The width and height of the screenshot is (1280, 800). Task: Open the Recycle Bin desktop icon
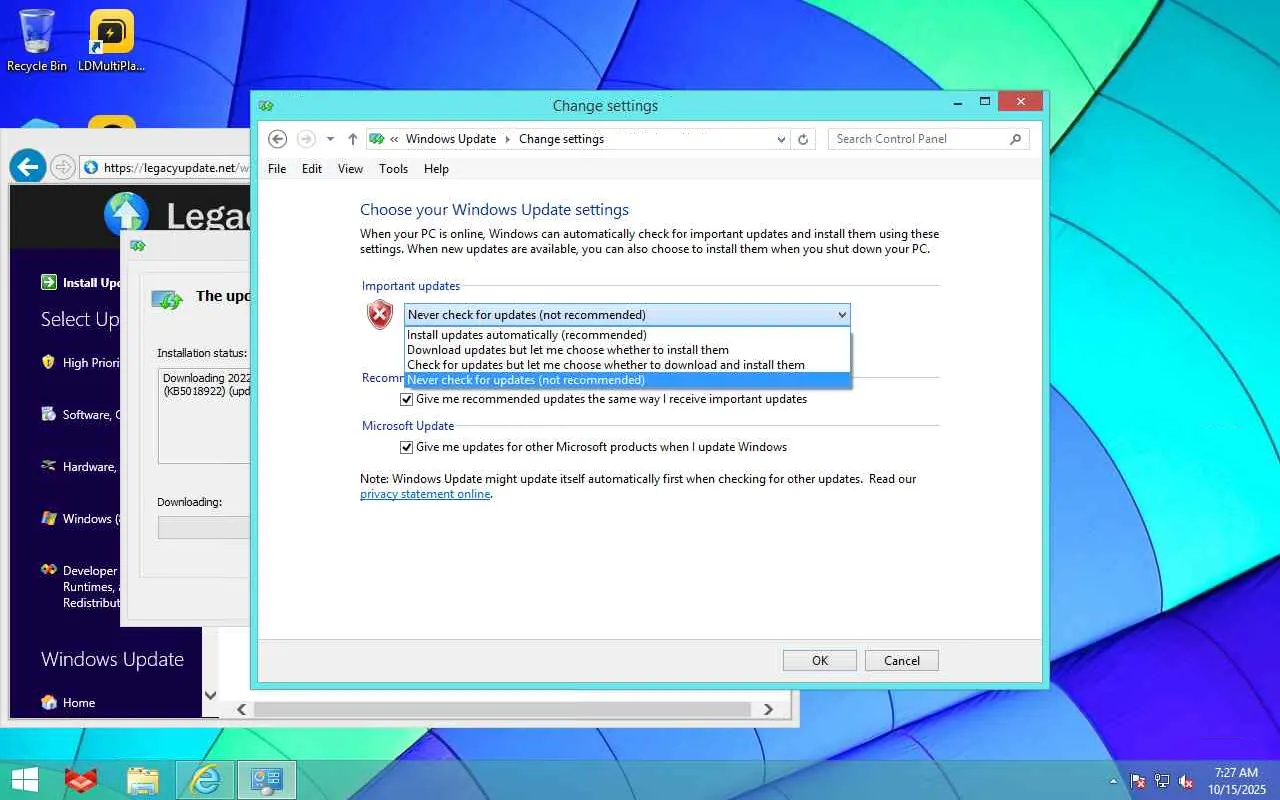click(x=37, y=40)
